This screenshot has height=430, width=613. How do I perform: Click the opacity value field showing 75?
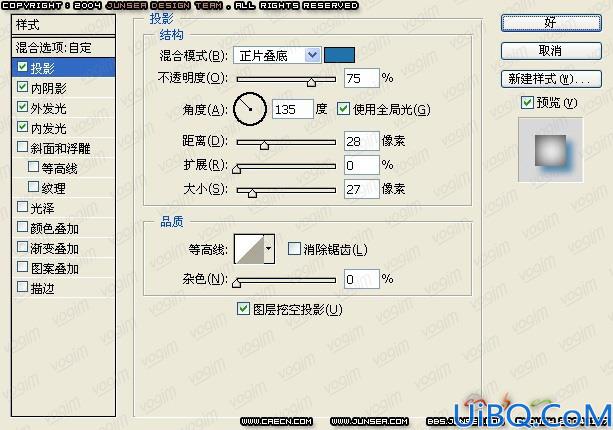(x=362, y=78)
